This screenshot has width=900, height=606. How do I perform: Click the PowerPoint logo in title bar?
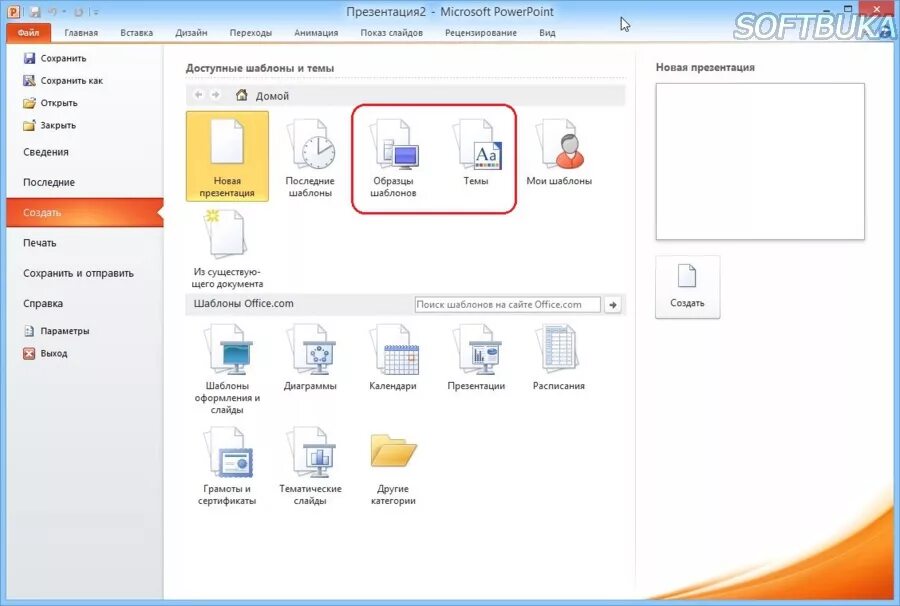[x=14, y=11]
